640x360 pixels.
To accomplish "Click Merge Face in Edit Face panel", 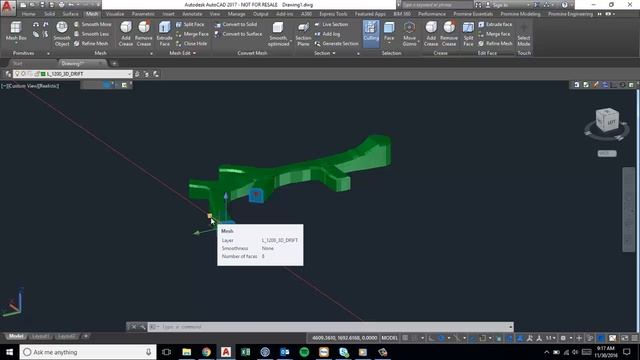I will [494, 34].
